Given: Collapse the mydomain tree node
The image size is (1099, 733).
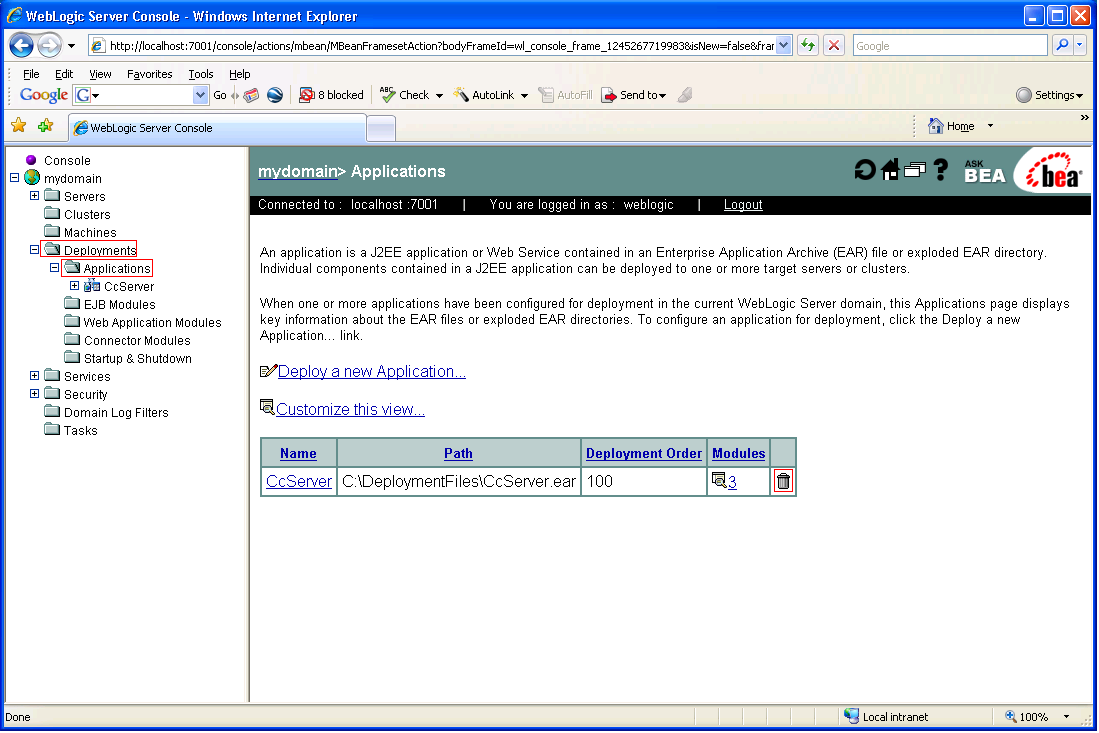Looking at the screenshot, I should 14,178.
